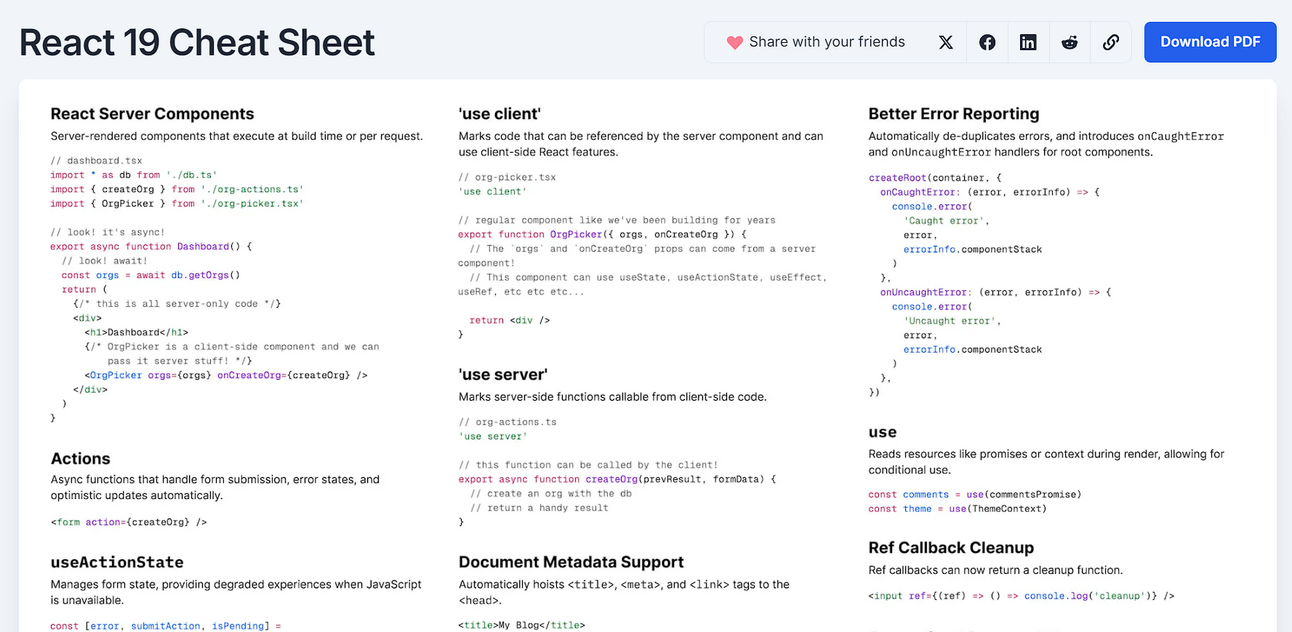Click the Better Error Reporting heading
The width and height of the screenshot is (1292, 632).
click(954, 114)
